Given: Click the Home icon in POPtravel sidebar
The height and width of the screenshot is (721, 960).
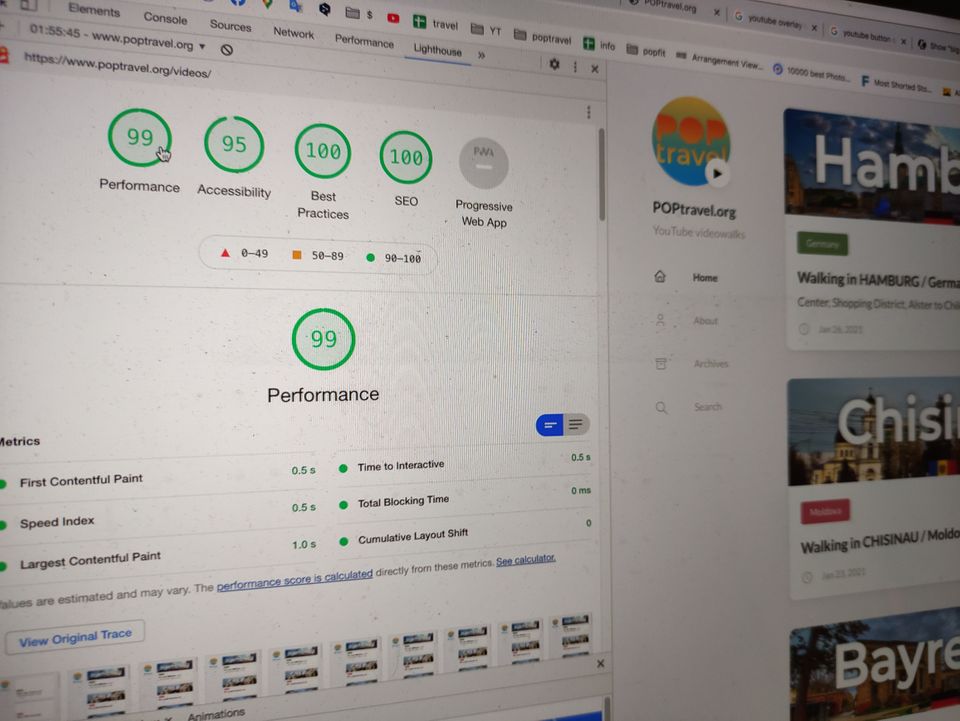Looking at the screenshot, I should [x=660, y=277].
